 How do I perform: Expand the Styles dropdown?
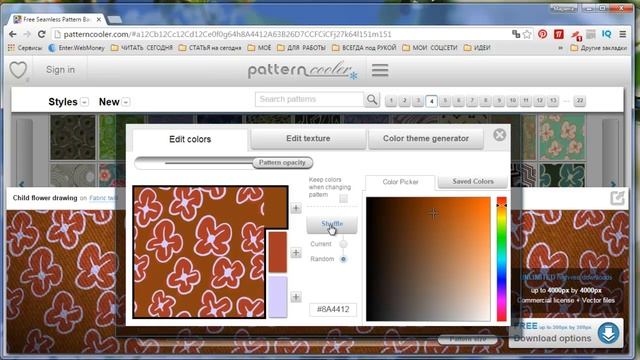tap(84, 102)
